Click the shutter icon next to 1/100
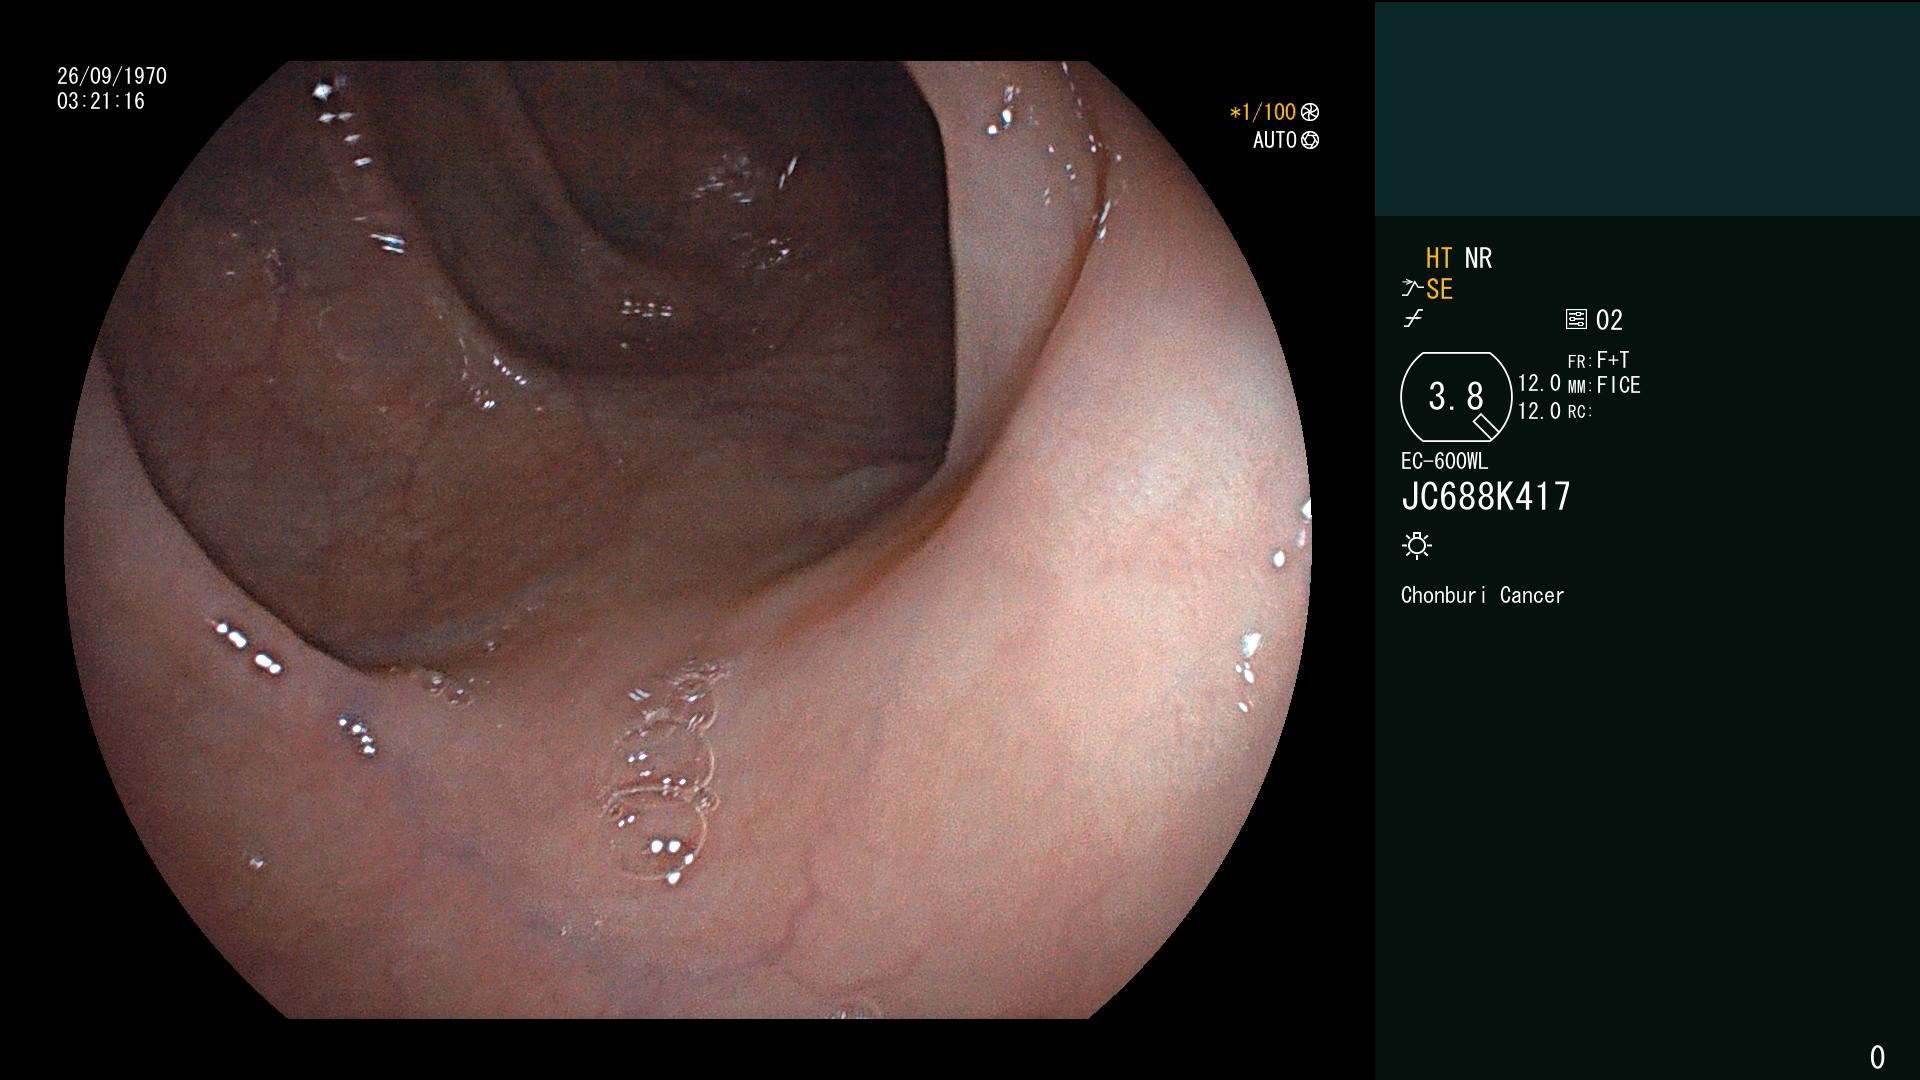The height and width of the screenshot is (1080, 1920). [1310, 112]
